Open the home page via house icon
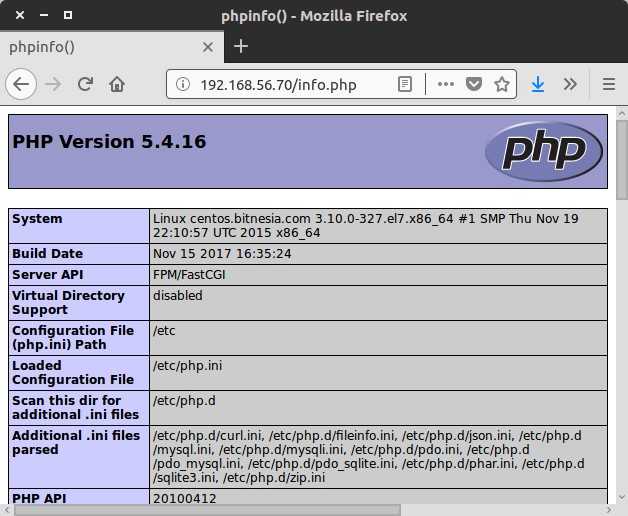Image resolution: width=628 pixels, height=516 pixels. 117,84
